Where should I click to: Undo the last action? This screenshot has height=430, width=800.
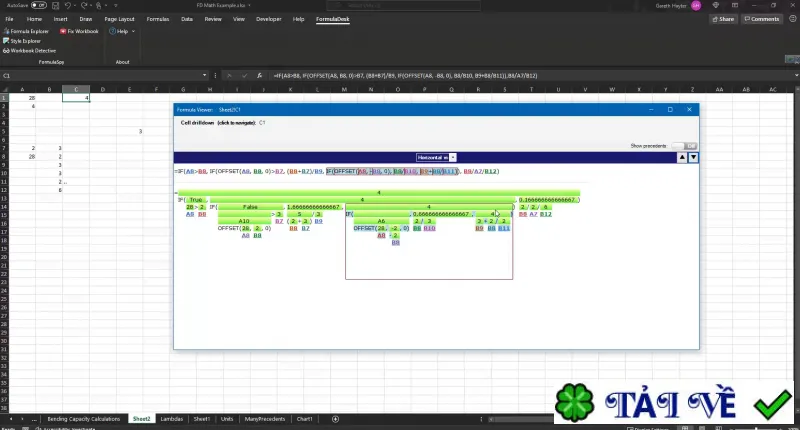coord(67,5)
